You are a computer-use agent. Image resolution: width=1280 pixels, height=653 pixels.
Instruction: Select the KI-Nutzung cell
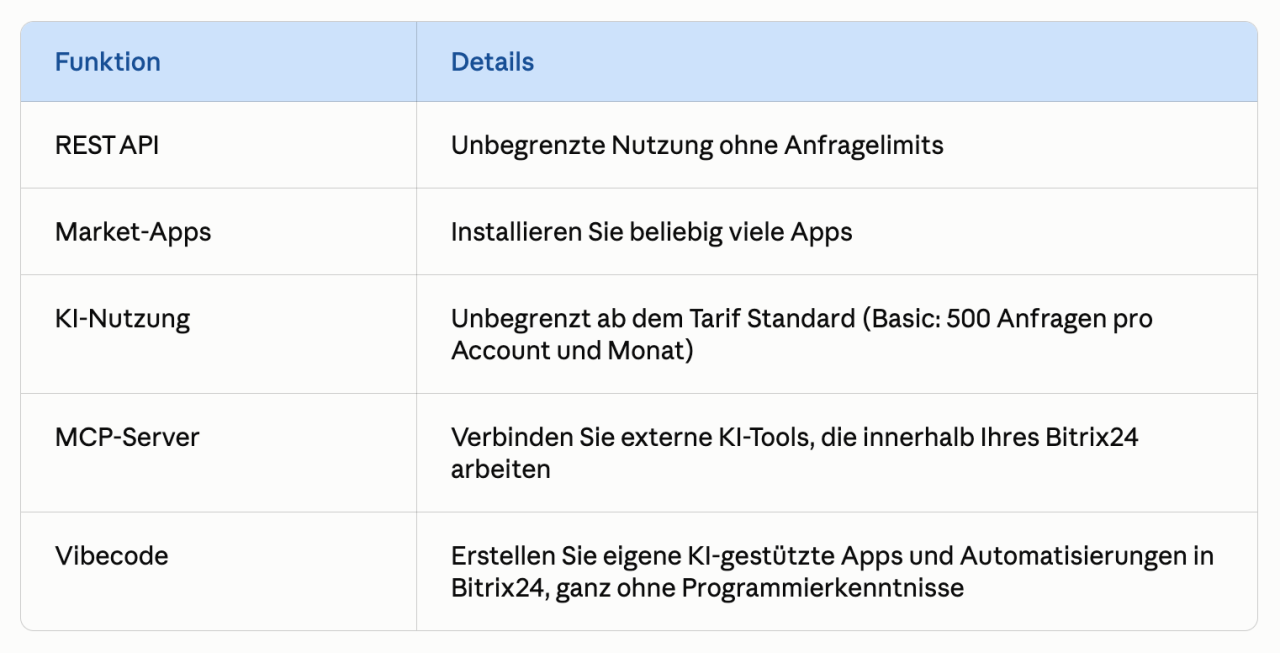point(218,334)
